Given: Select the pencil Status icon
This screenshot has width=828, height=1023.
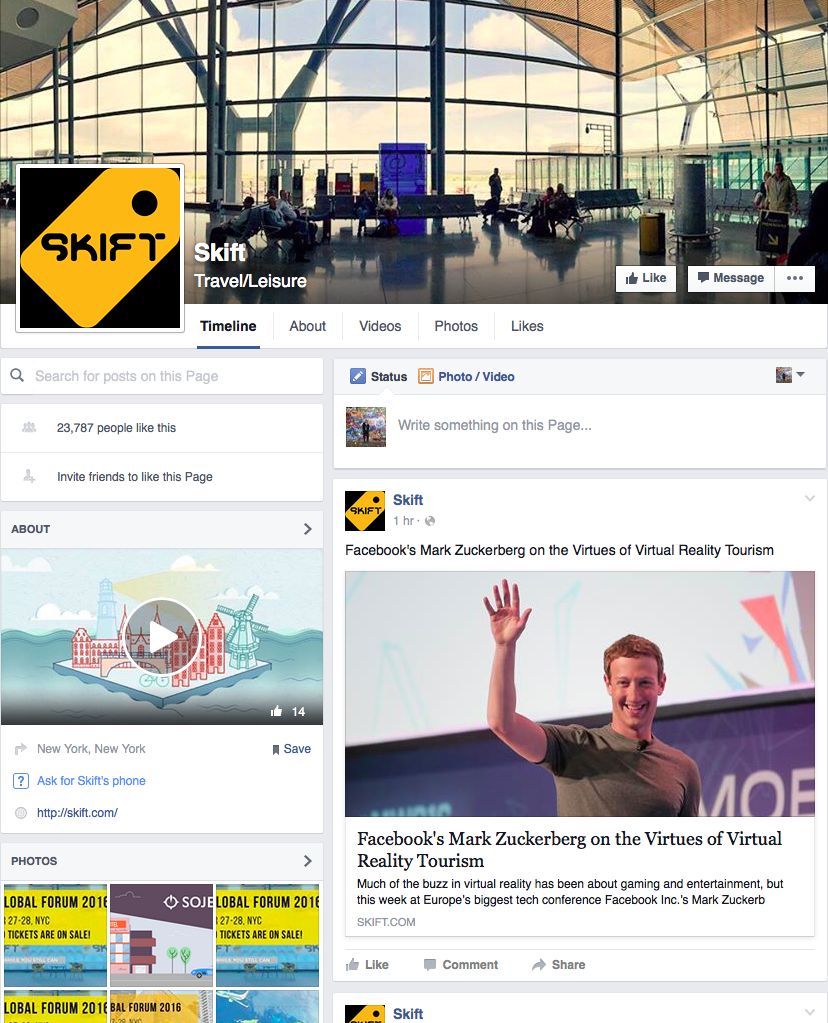Looking at the screenshot, I should [x=358, y=376].
